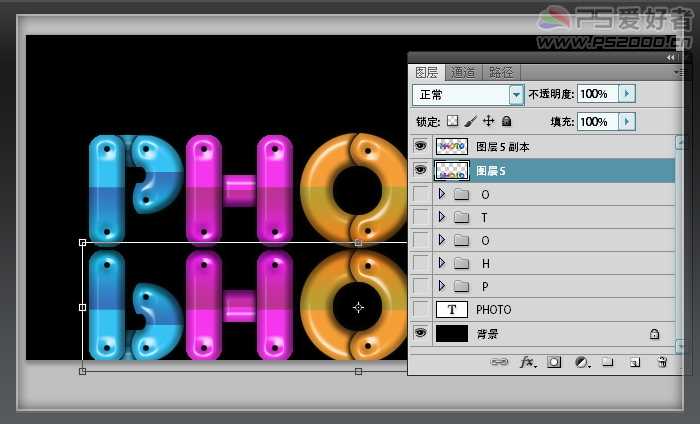Hide the 图层 5 layer
The width and height of the screenshot is (700, 424).
[420, 170]
